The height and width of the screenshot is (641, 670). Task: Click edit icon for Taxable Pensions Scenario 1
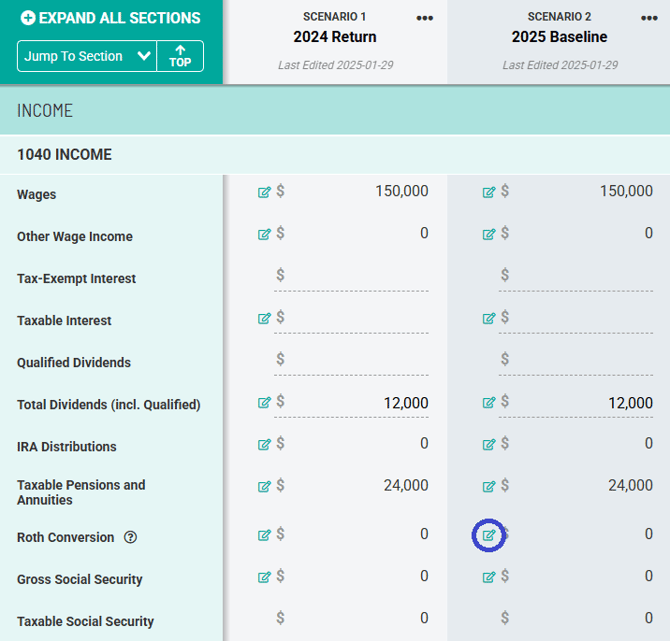264,487
